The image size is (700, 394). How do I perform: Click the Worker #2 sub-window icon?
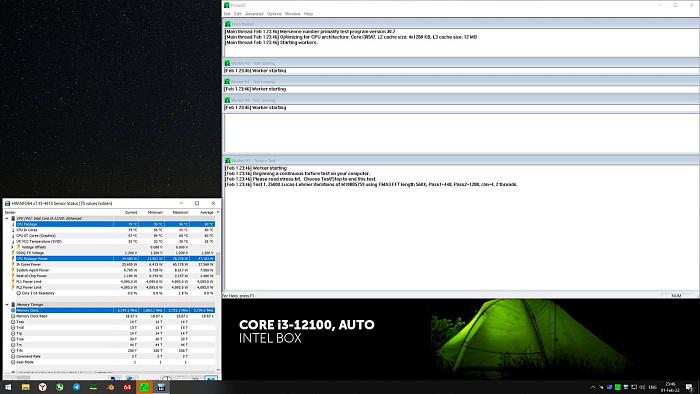click(227, 63)
